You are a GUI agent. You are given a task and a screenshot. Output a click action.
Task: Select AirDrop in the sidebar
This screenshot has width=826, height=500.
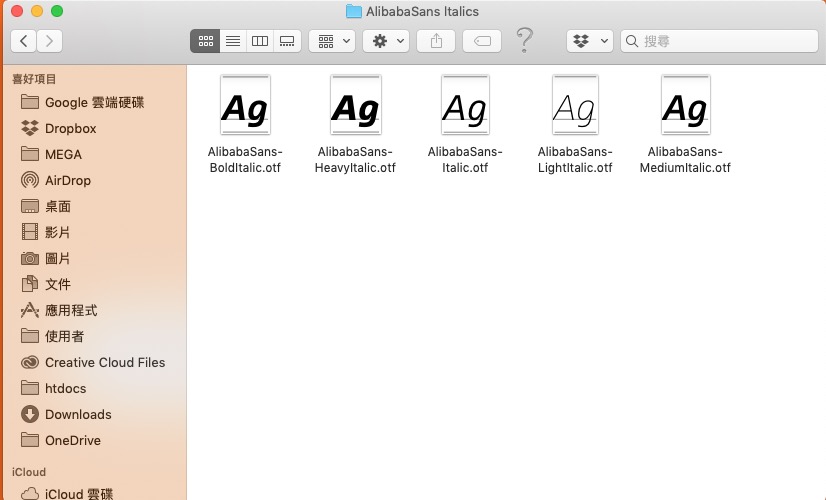(94, 180)
